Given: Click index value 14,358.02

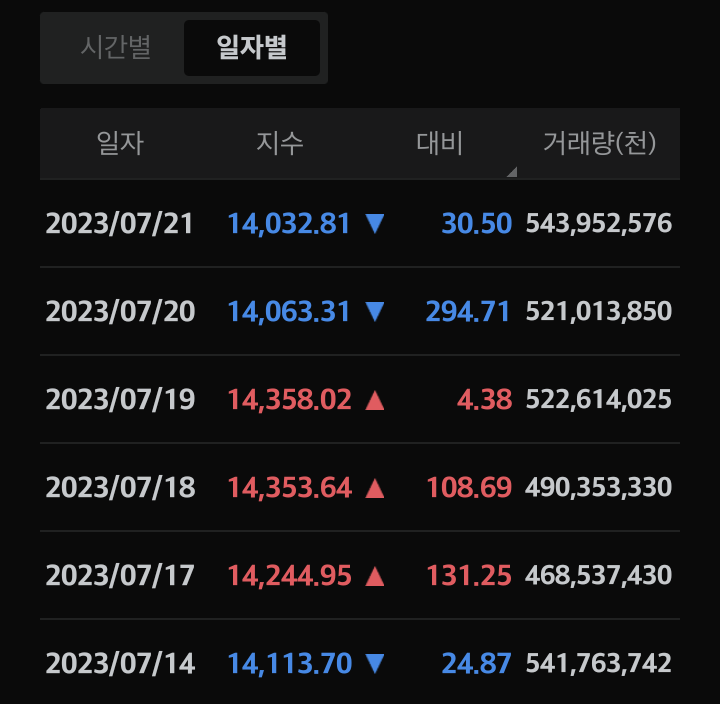Looking at the screenshot, I should point(289,400).
